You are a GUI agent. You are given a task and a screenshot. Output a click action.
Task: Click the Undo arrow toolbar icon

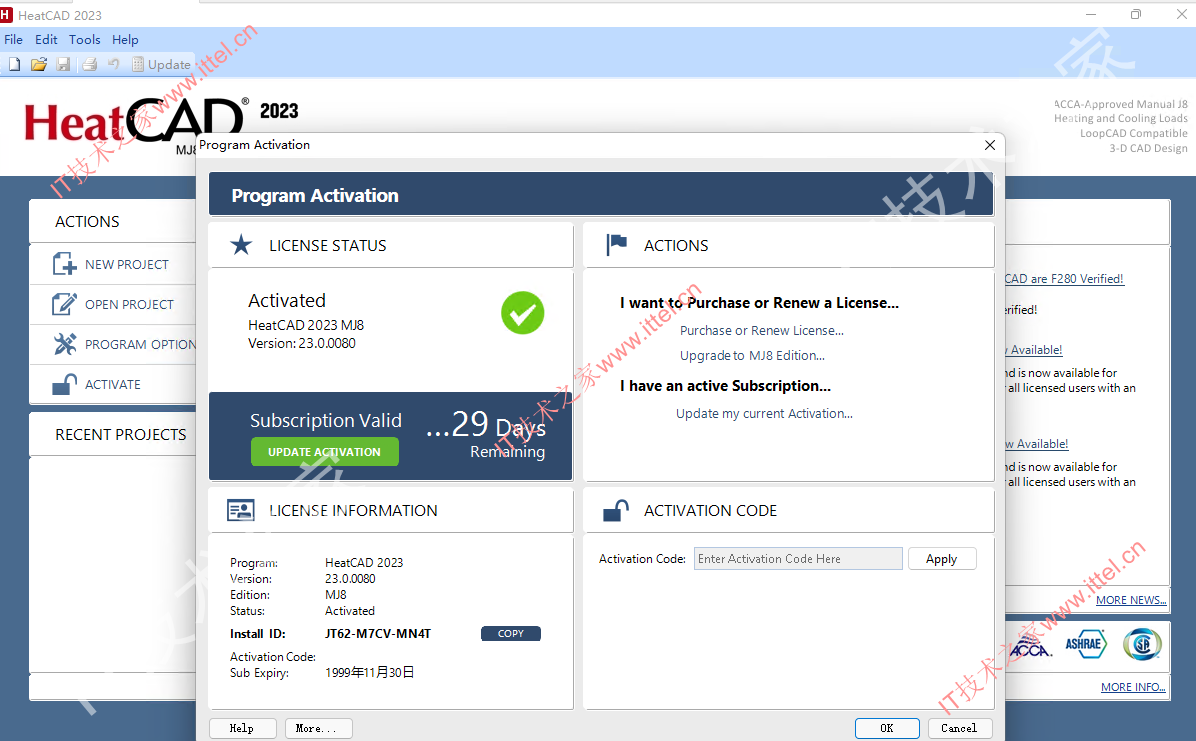pyautogui.click(x=114, y=64)
